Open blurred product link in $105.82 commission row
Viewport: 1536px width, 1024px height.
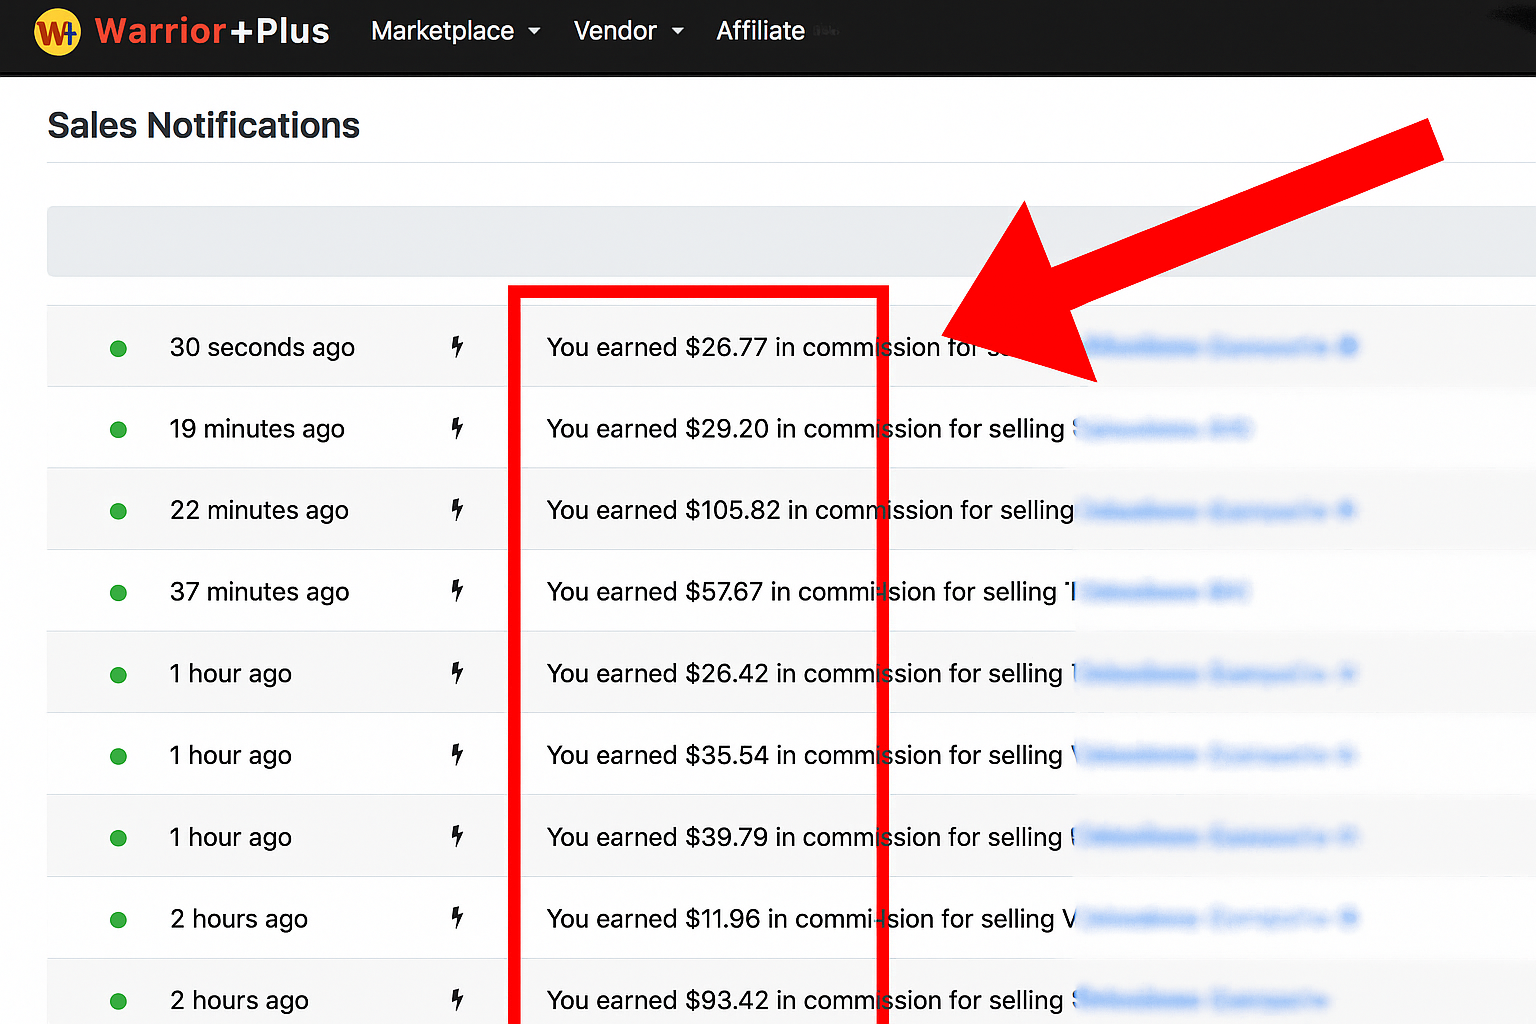pyautogui.click(x=1215, y=511)
